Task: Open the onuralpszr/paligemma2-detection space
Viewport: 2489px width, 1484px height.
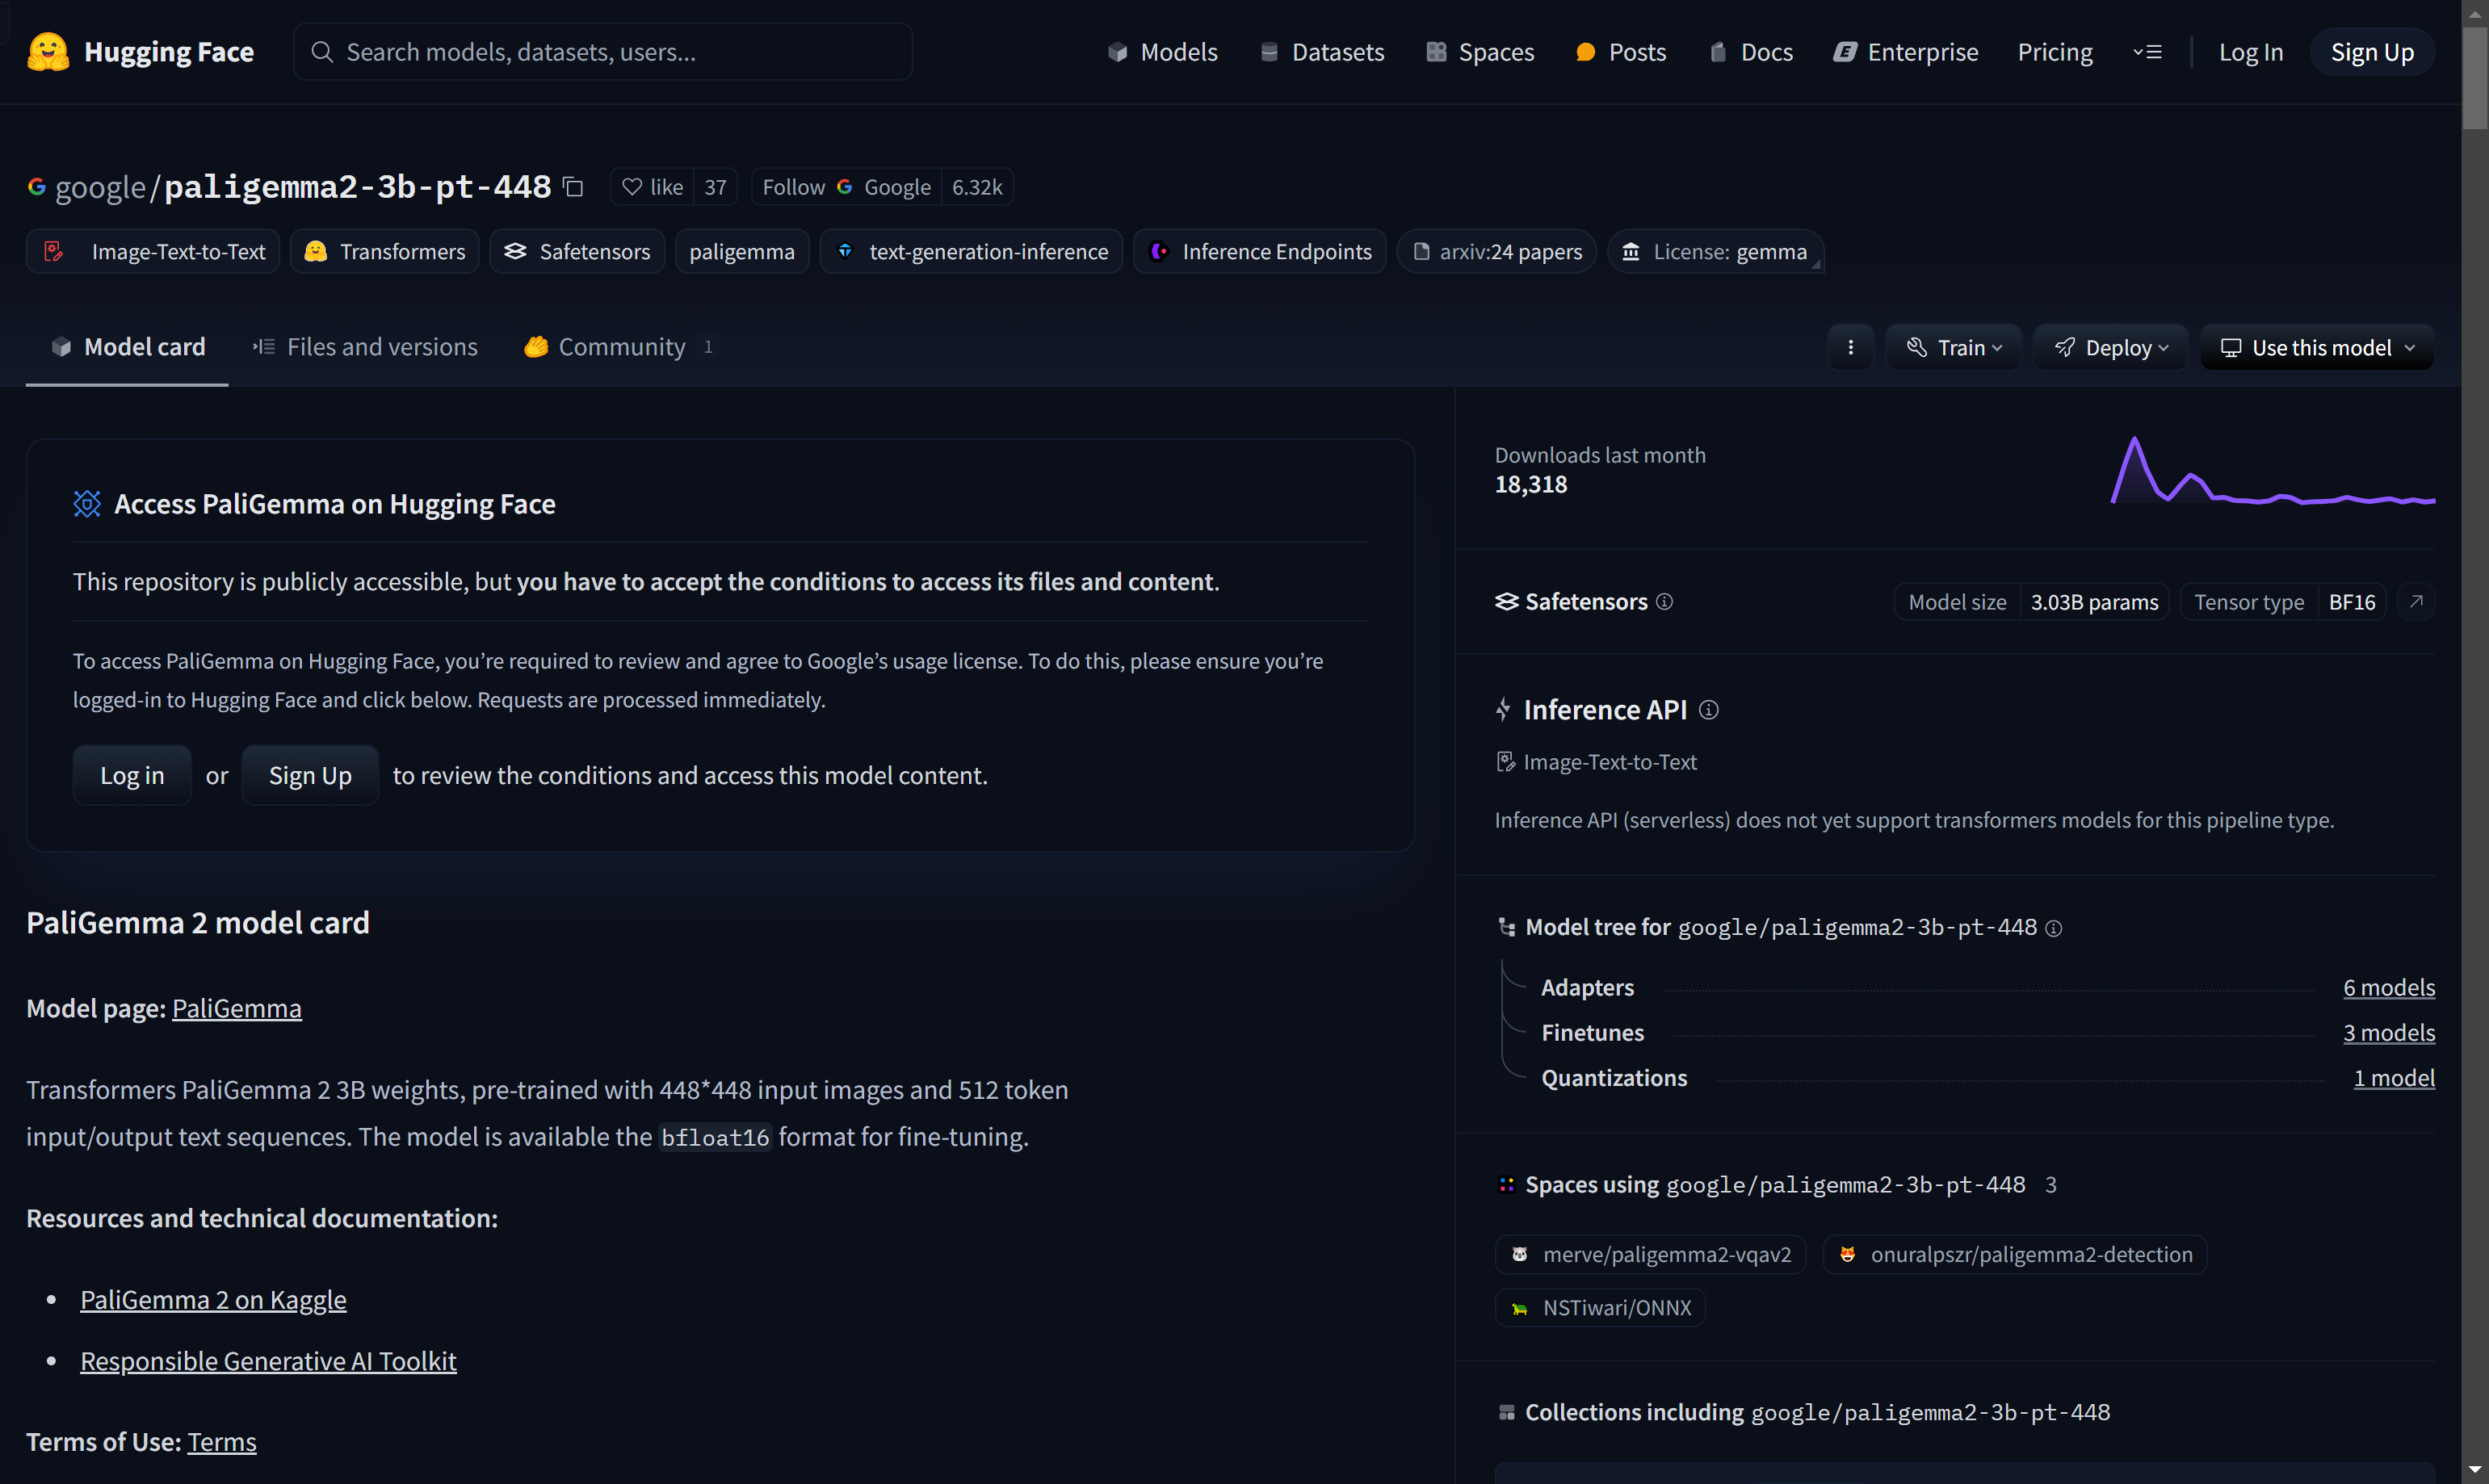Action: pos(2014,1254)
